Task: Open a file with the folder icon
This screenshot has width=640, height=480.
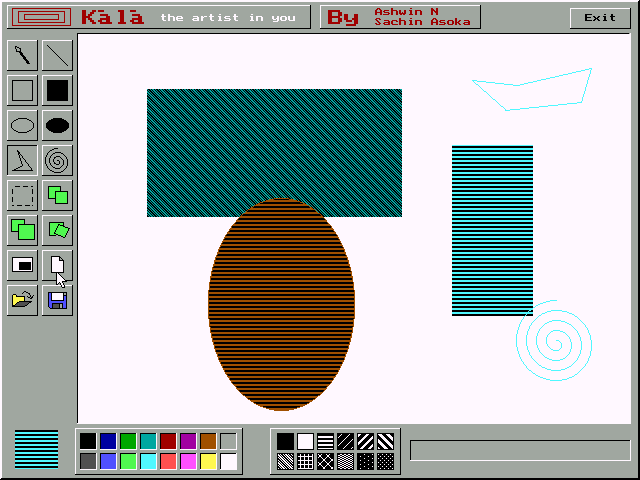Action: click(22, 300)
